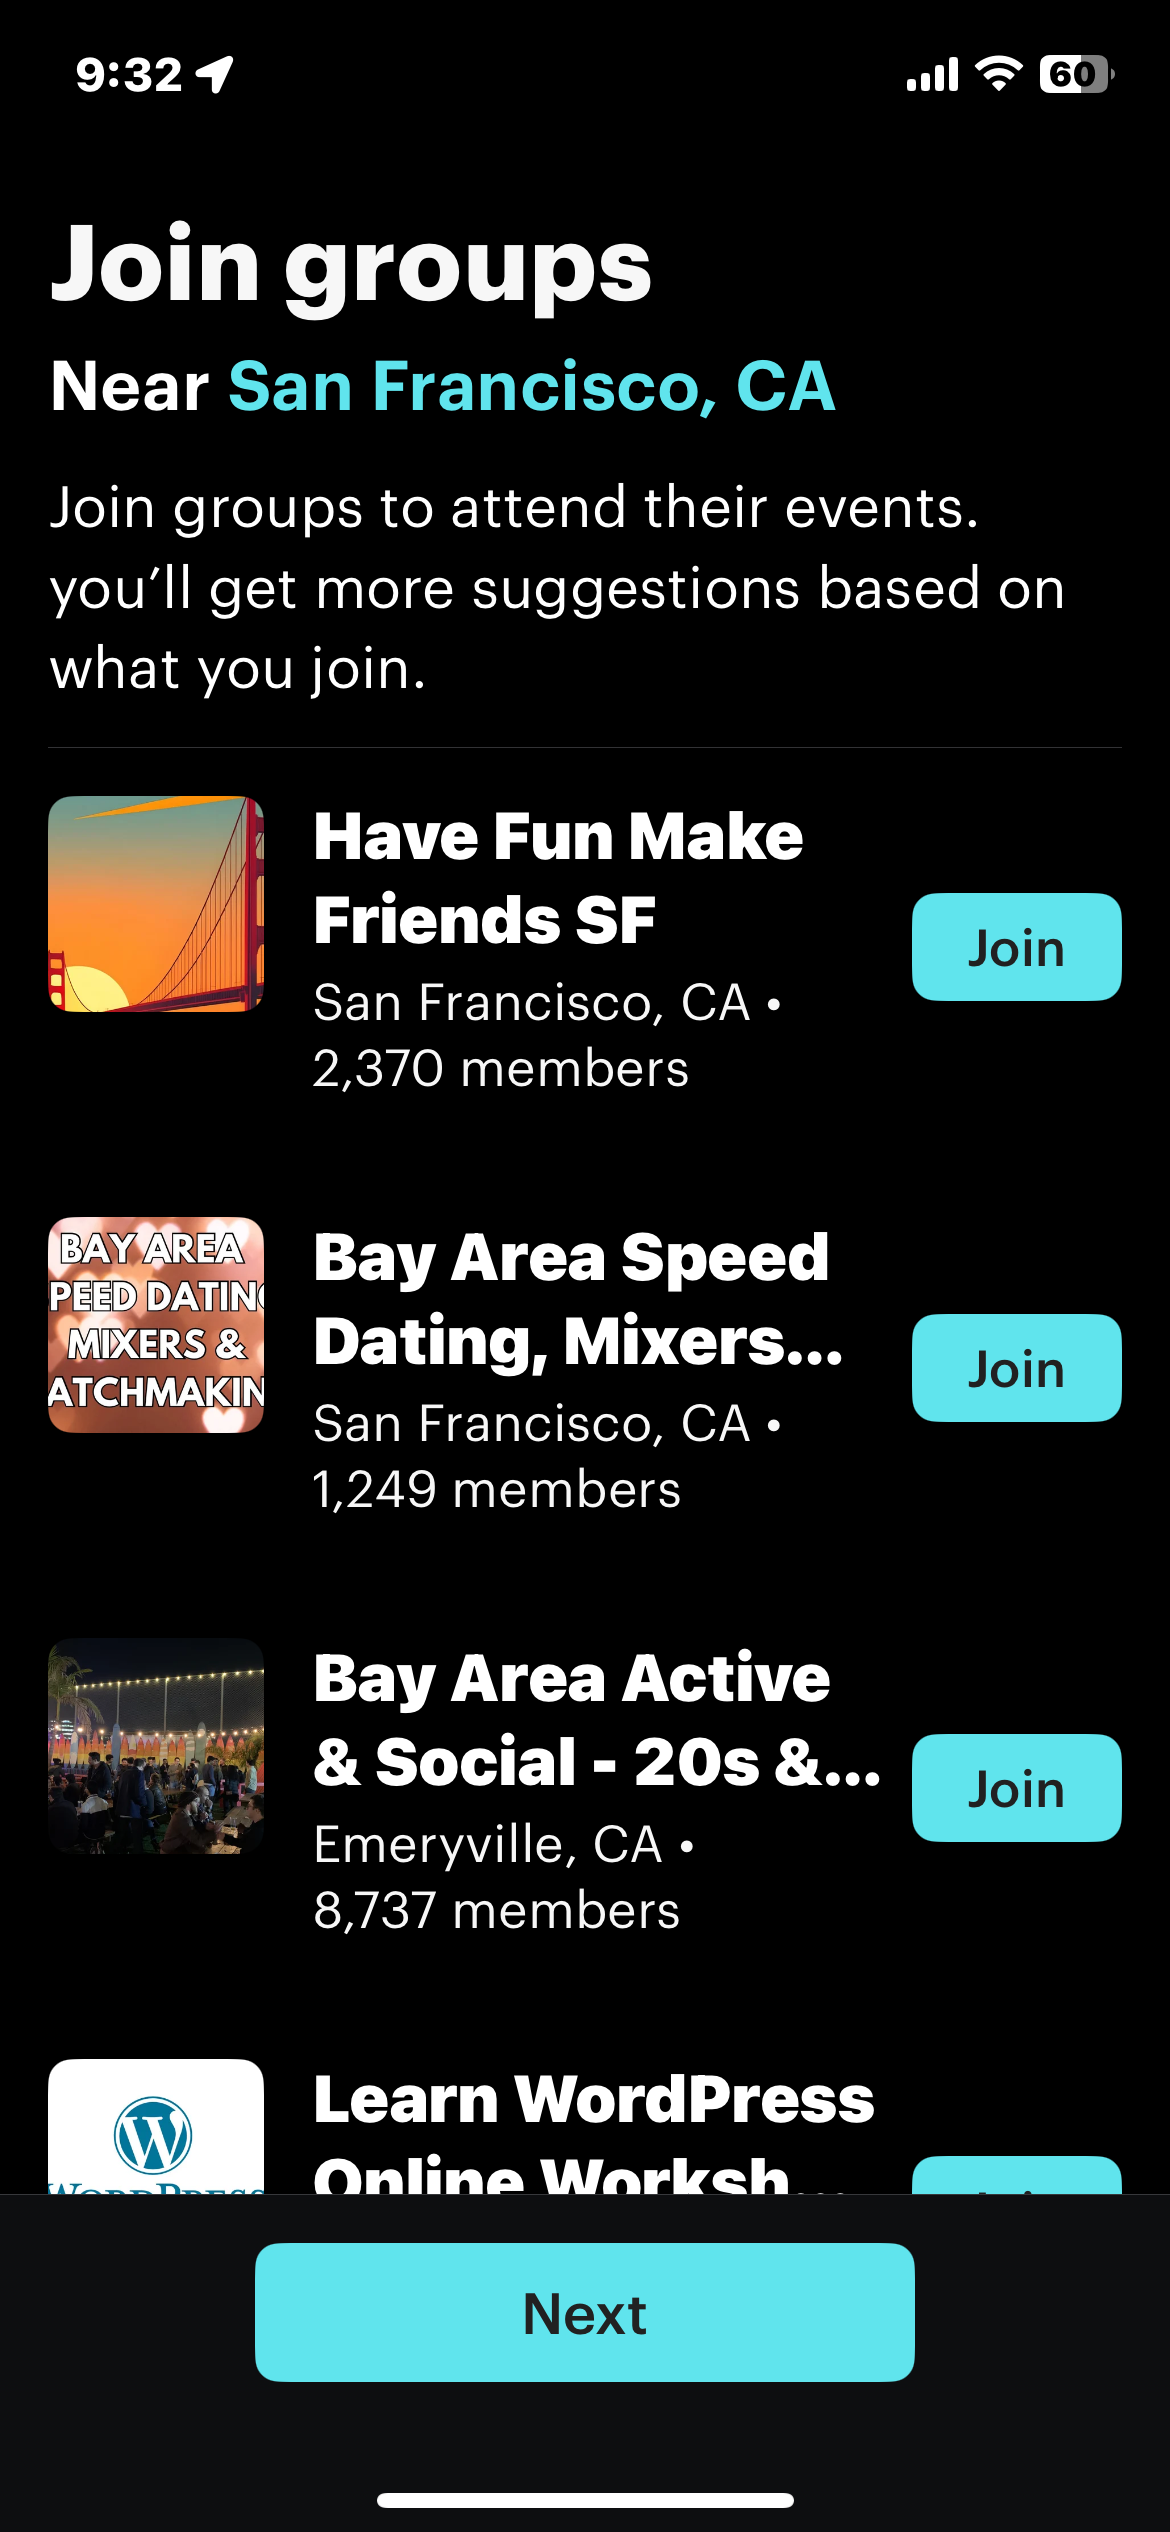The height and width of the screenshot is (2532, 1170).
Task: Tap the location arrow icon in status bar
Action: [x=215, y=74]
